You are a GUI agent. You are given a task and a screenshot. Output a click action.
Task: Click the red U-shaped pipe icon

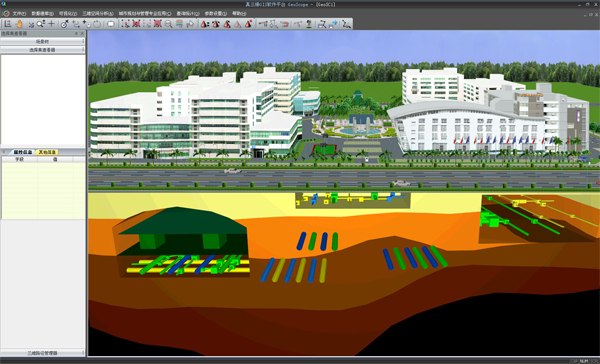click(x=285, y=24)
